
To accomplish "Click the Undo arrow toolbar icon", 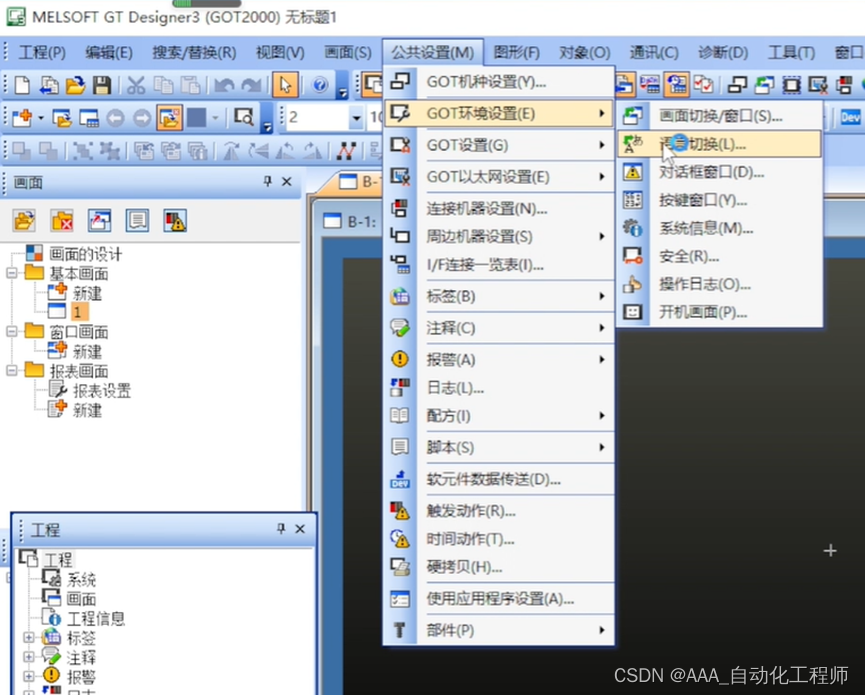I will pos(224,85).
